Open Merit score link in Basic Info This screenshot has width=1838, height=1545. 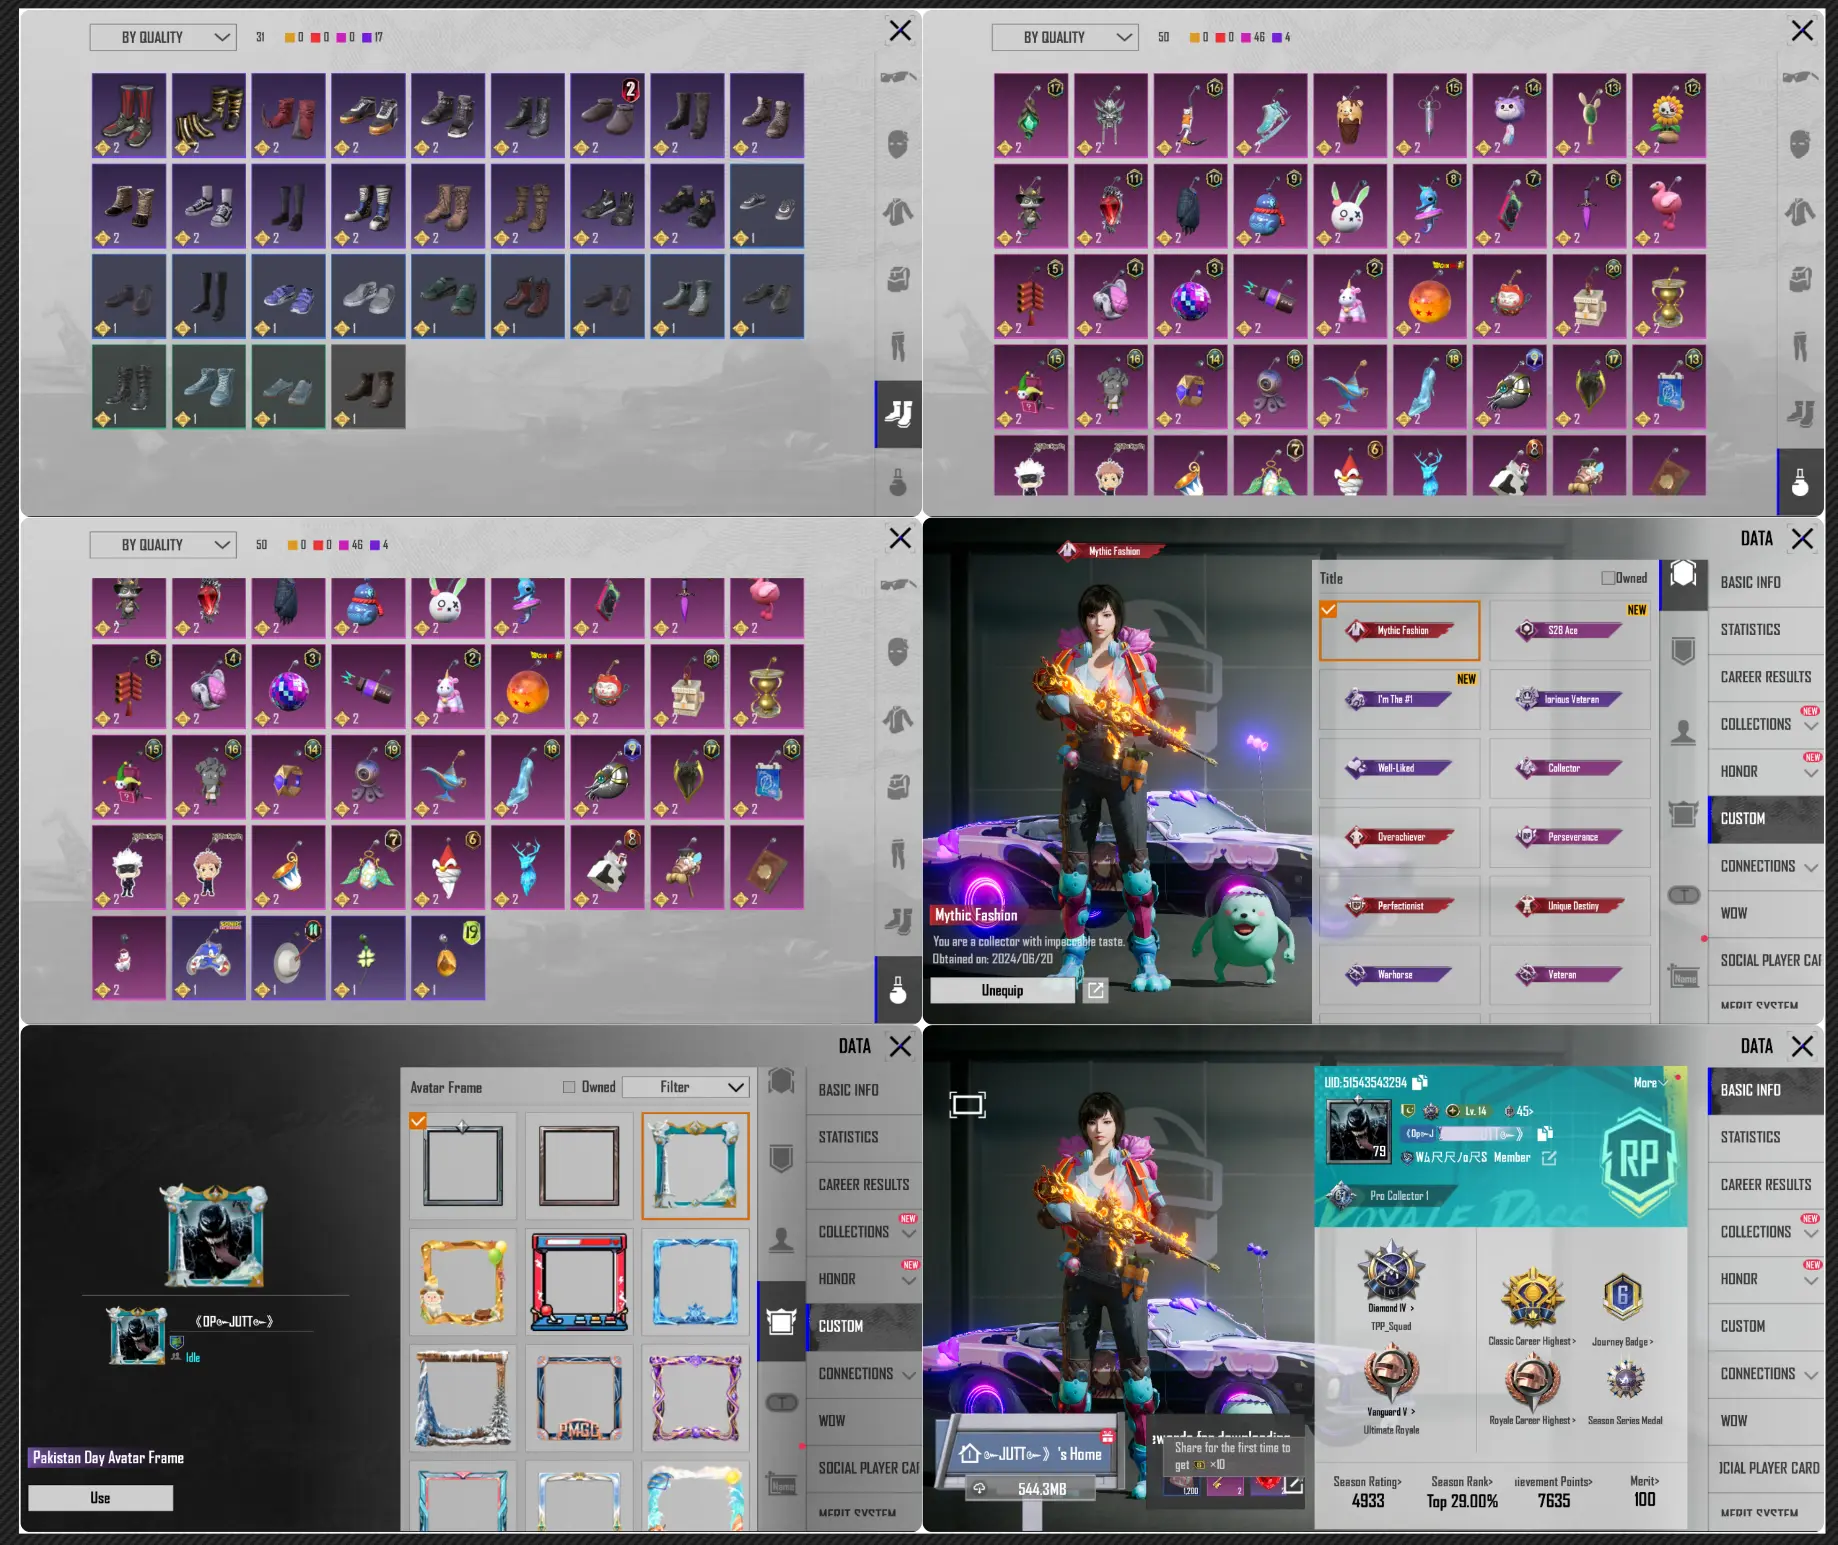click(x=1644, y=1481)
